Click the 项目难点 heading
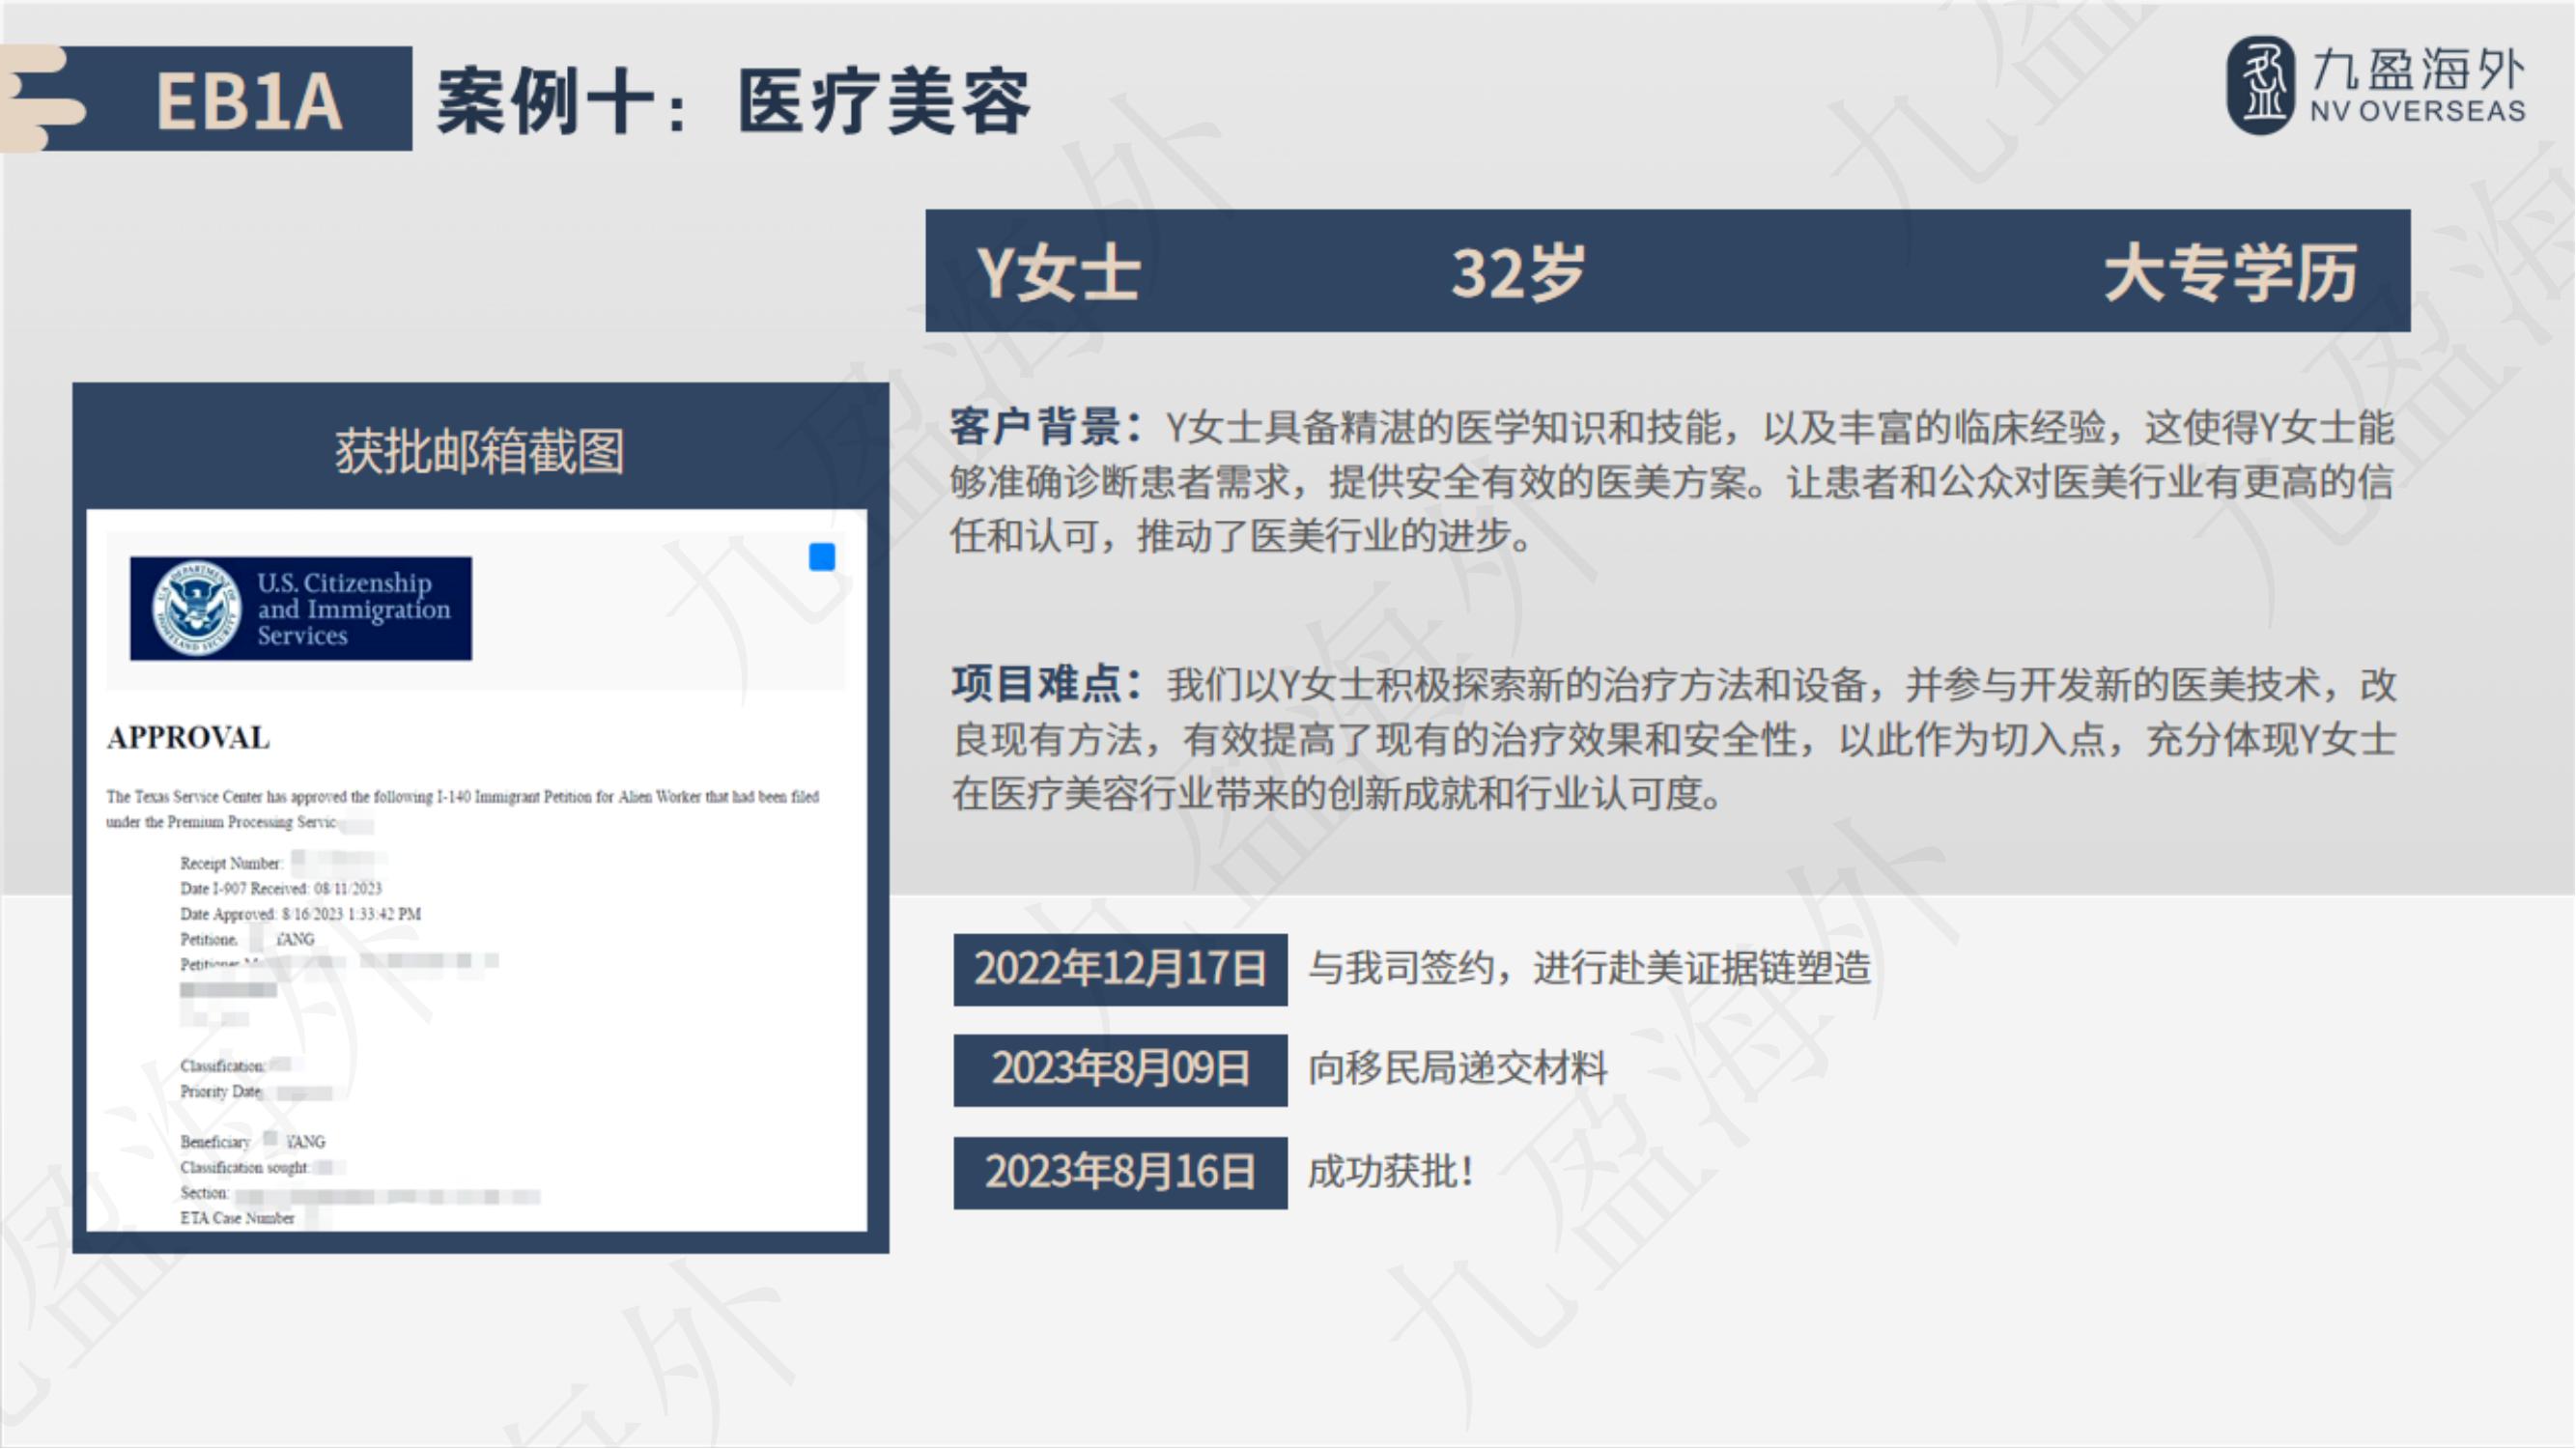The height and width of the screenshot is (1449, 2576). 1048,684
